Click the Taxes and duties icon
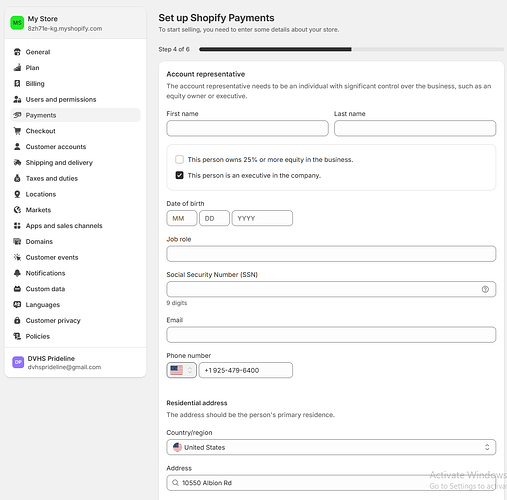 pos(17,178)
